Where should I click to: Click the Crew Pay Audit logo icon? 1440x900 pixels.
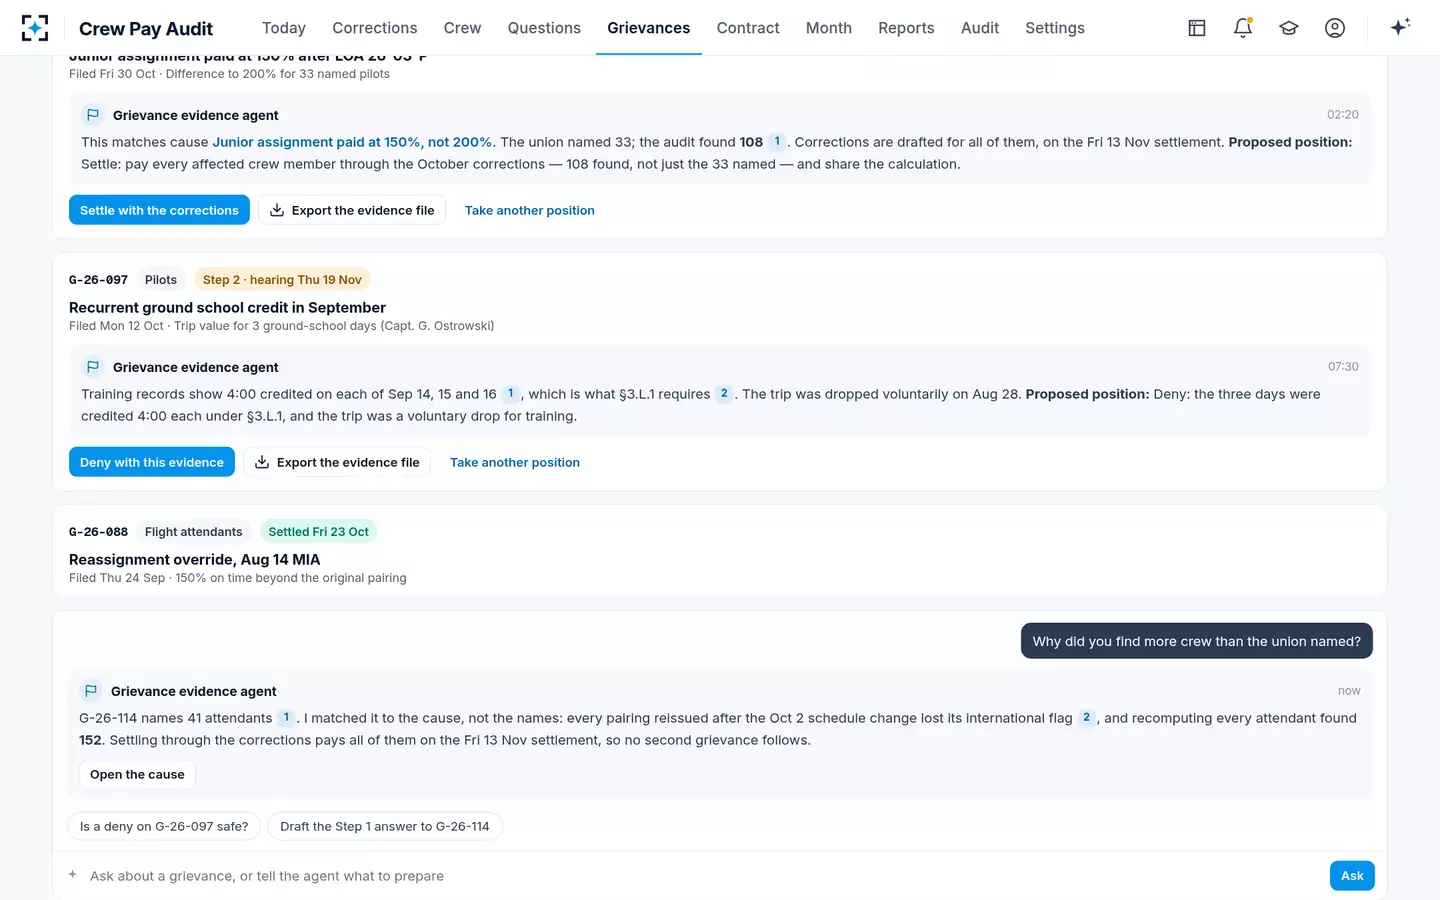[x=35, y=28]
